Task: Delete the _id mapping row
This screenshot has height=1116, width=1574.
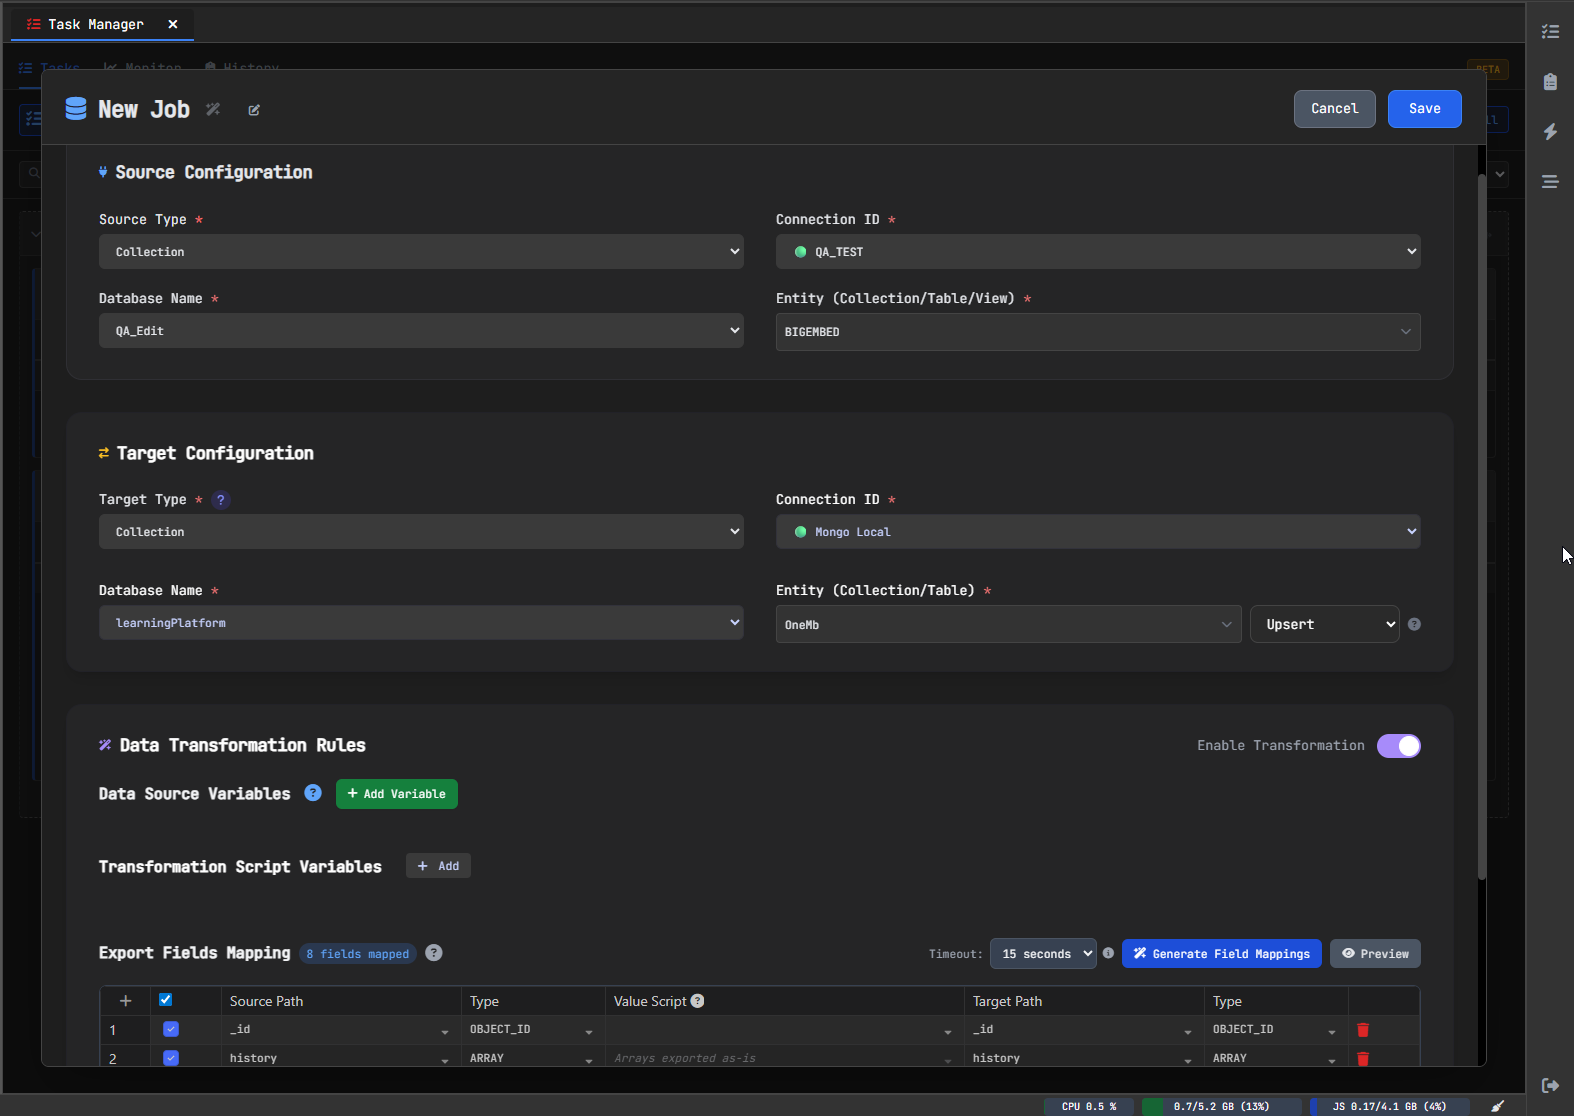Action: point(1363,1030)
